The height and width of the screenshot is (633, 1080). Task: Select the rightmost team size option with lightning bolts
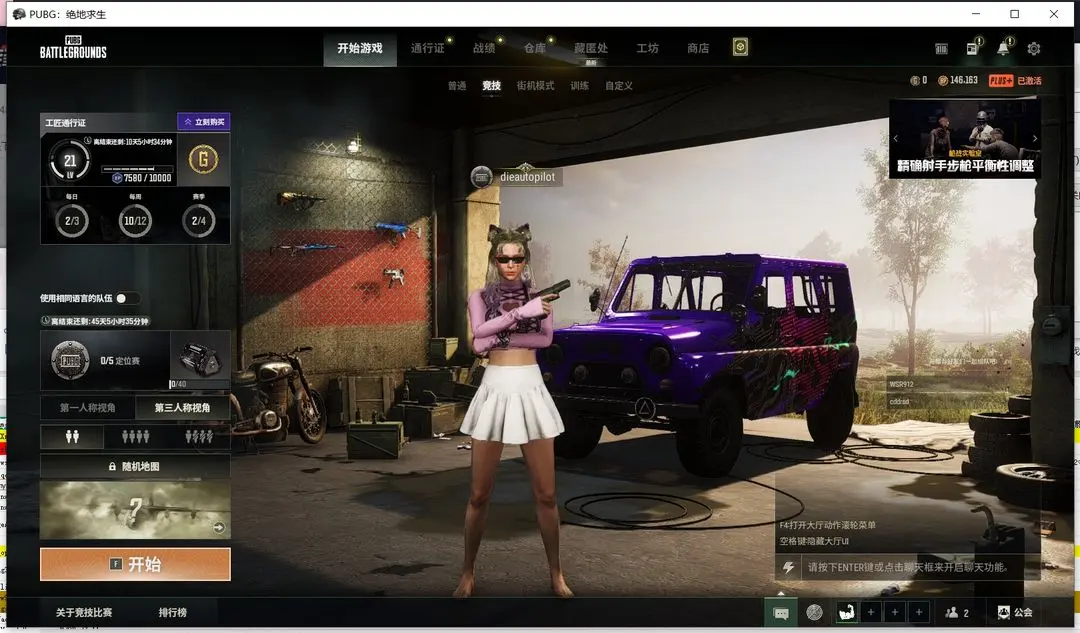click(199, 437)
